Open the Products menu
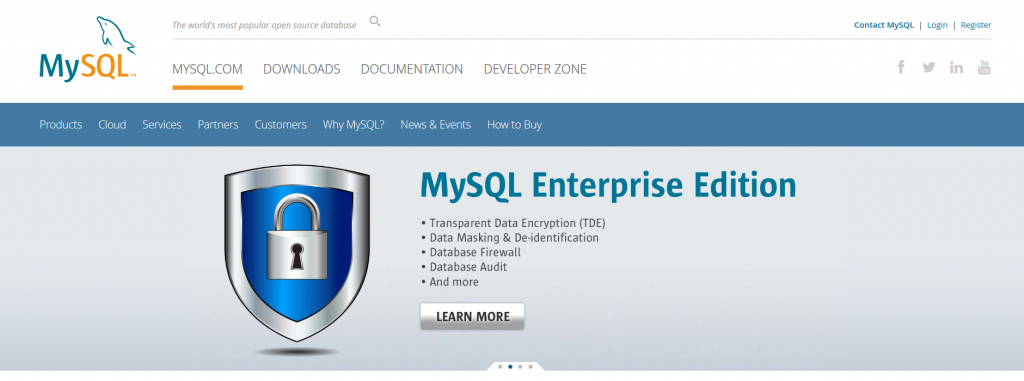 61,124
